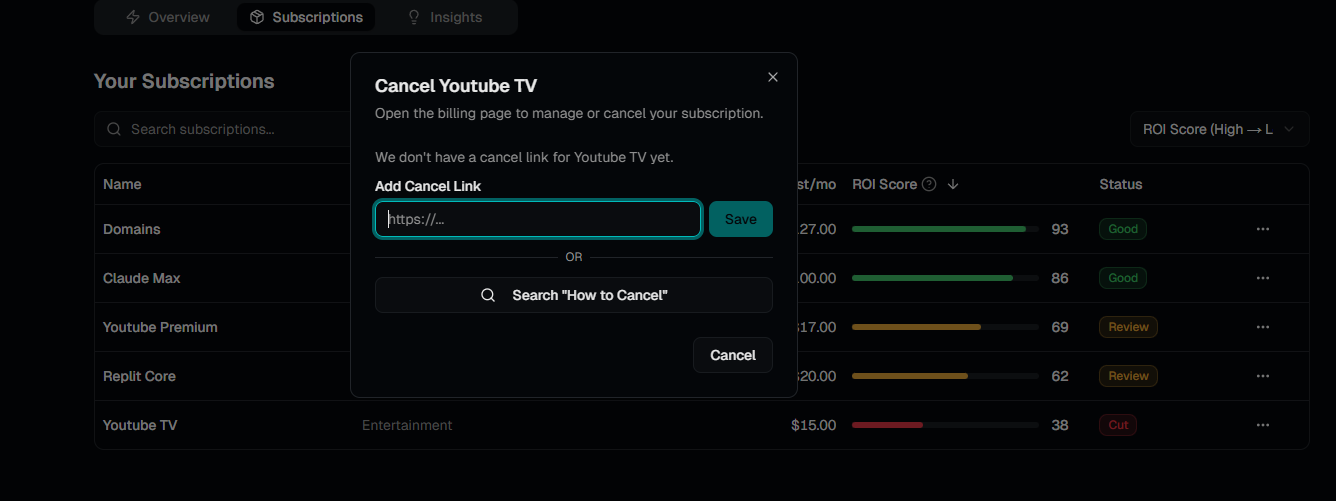1336x501 pixels.
Task: Sort by ROI Score arrow icon
Action: (x=953, y=184)
